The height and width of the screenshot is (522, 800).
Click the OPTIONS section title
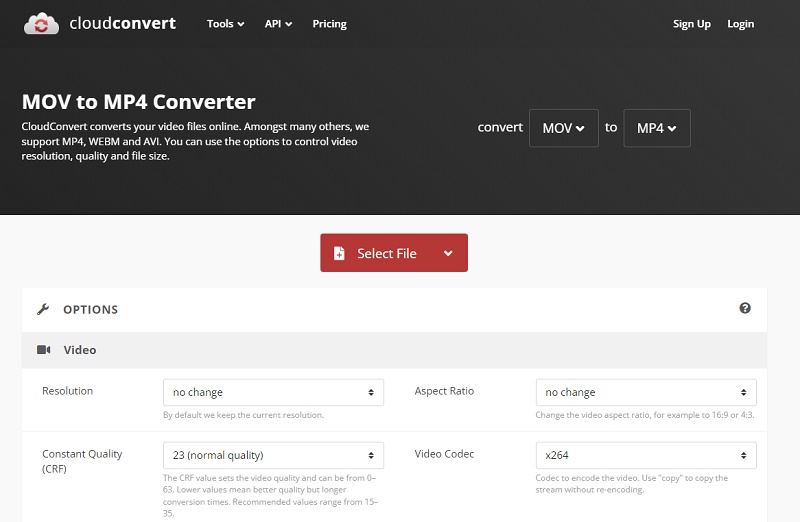pos(90,310)
